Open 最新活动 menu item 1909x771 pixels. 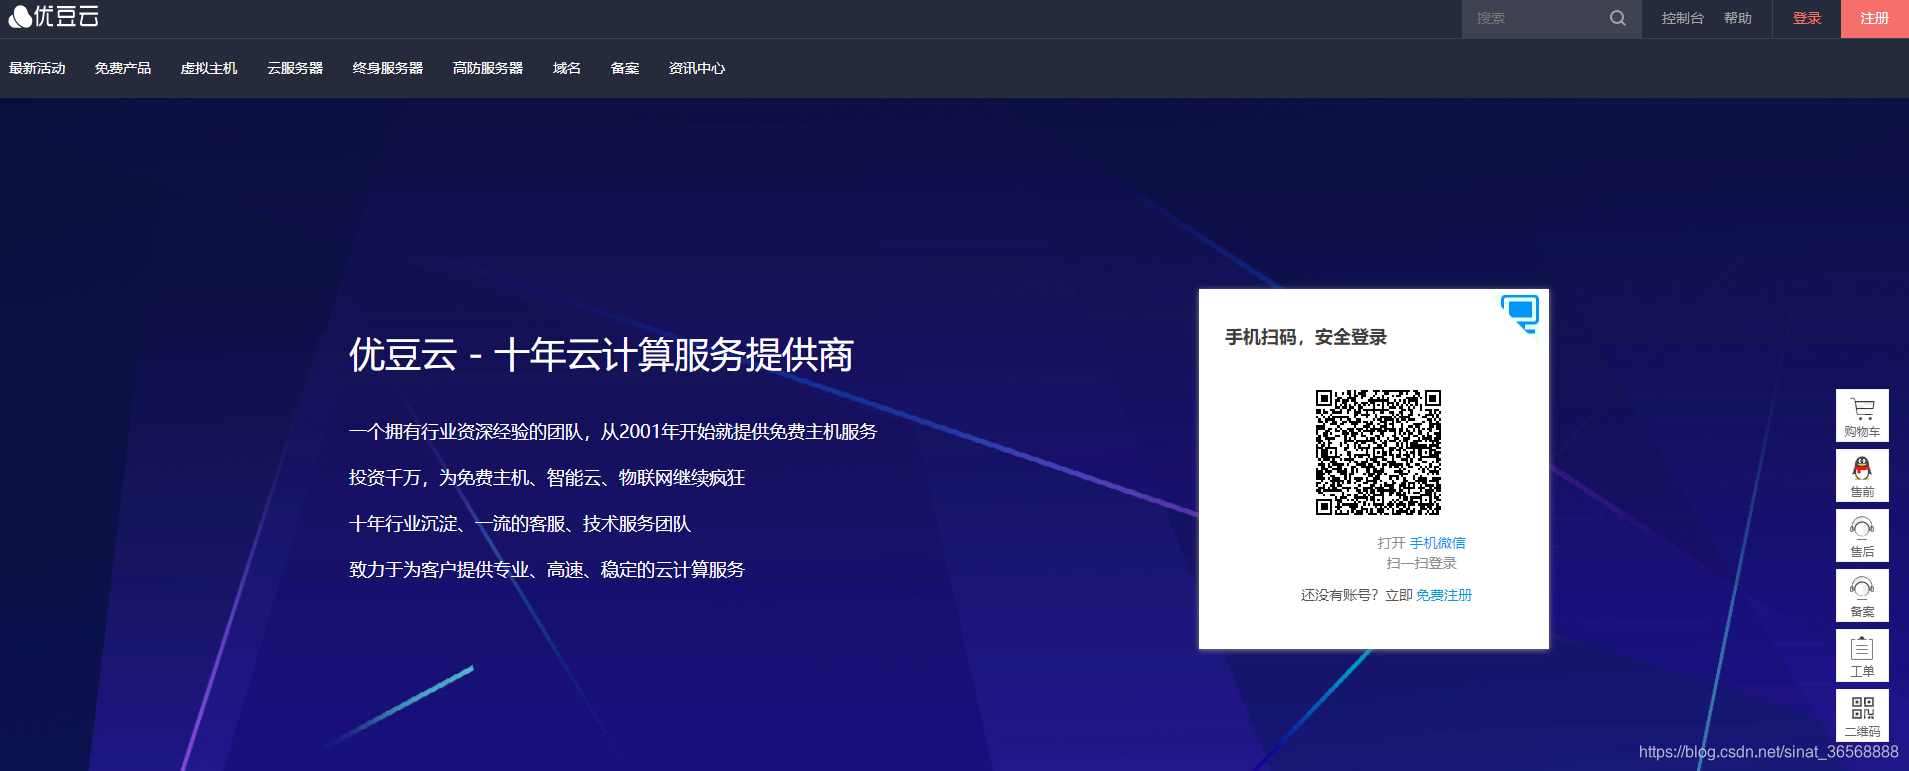pos(37,68)
